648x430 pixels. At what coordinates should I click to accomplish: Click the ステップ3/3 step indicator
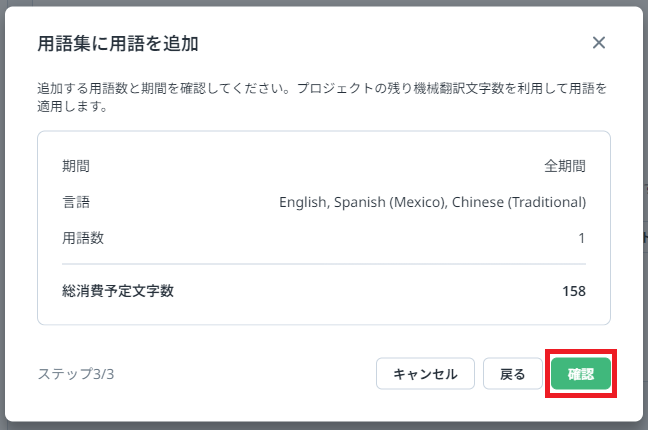coord(76,374)
